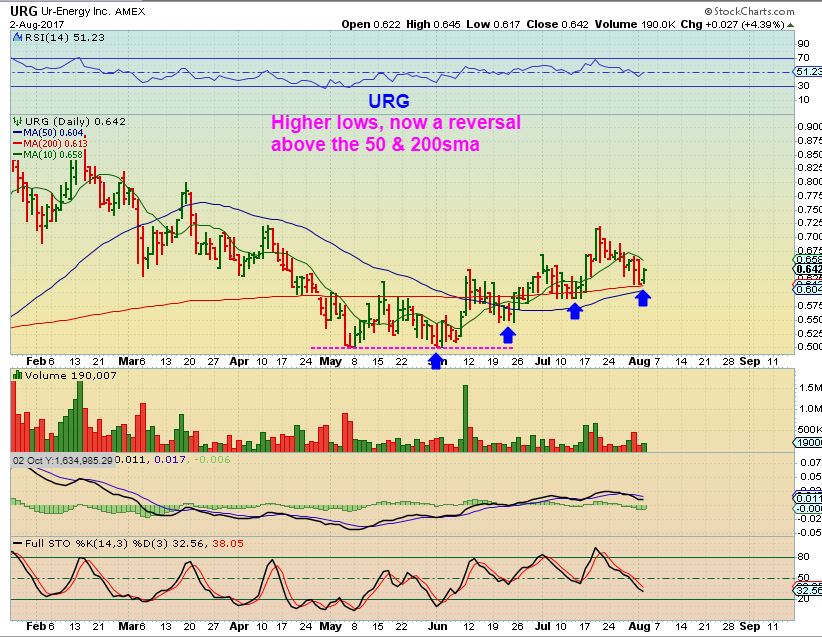Click the URG (Daily) 0.642 legend label

pyautogui.click(x=75, y=121)
